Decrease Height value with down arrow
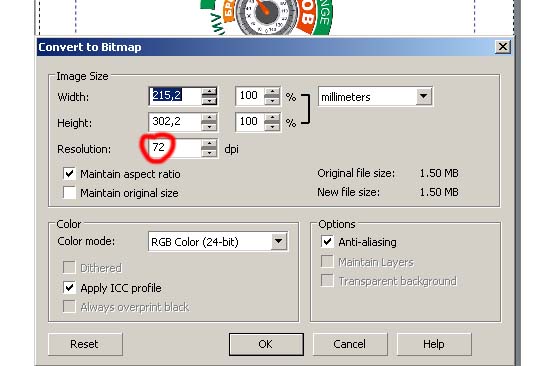Viewport: 533px width, 366px height. click(x=209, y=126)
